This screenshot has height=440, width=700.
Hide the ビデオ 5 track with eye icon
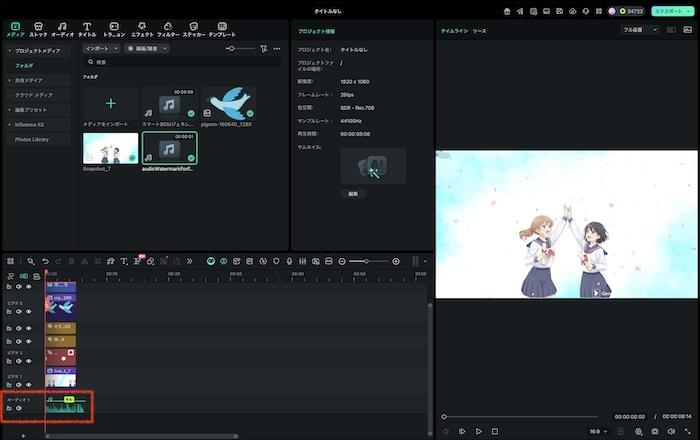click(x=29, y=311)
